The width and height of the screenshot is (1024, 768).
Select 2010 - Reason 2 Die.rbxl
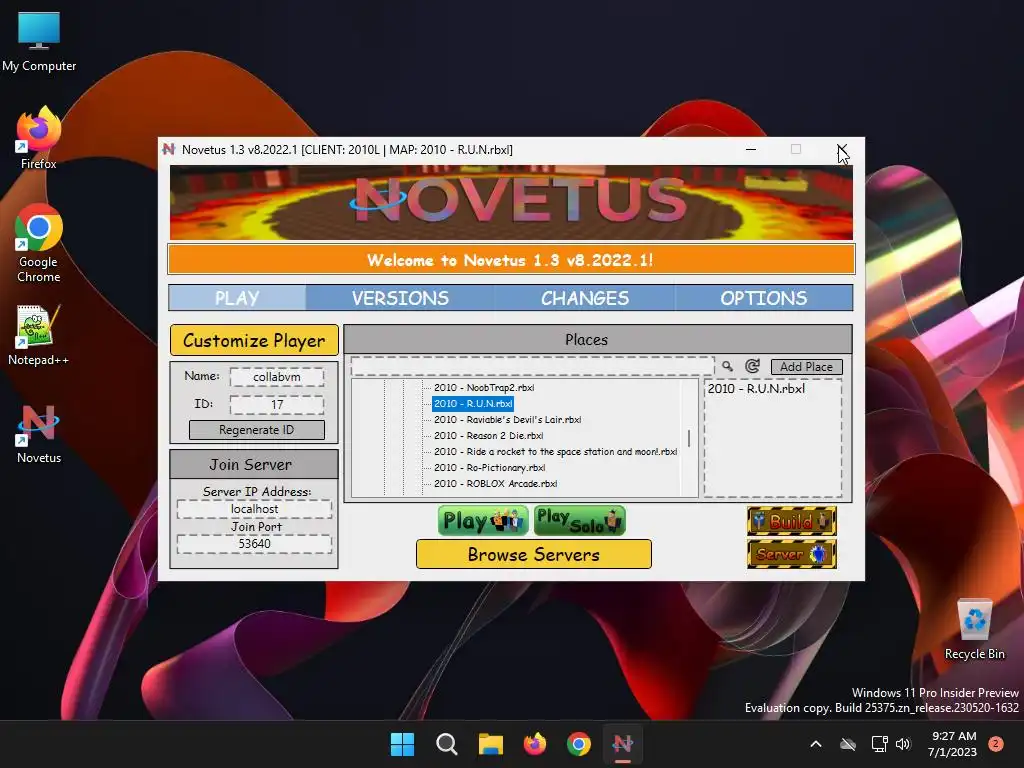point(488,436)
